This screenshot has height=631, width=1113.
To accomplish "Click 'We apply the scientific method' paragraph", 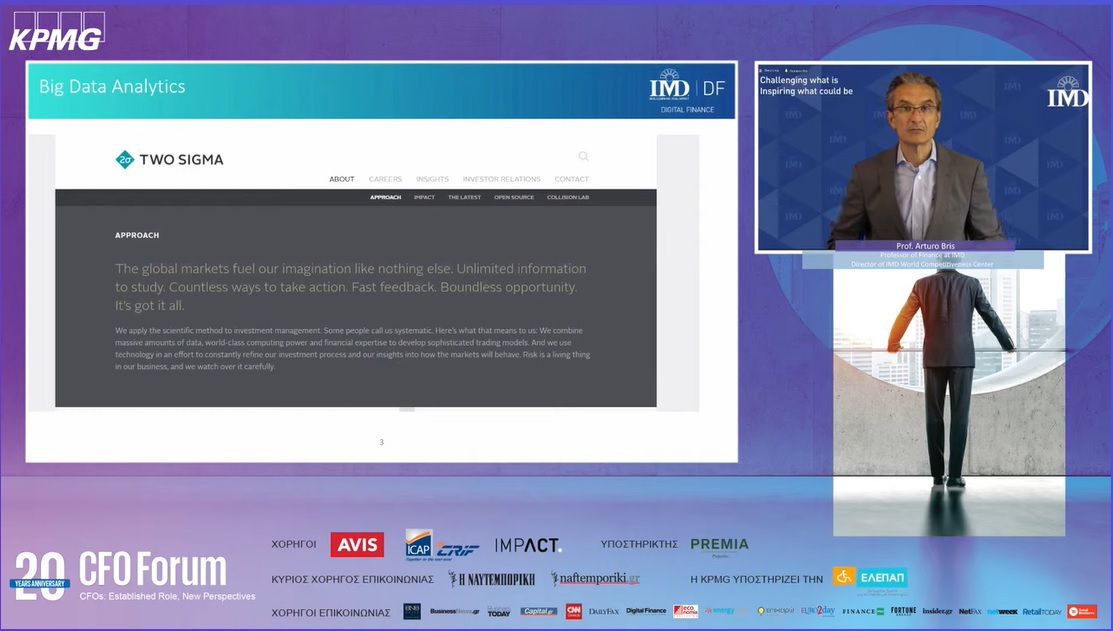I will point(352,349).
